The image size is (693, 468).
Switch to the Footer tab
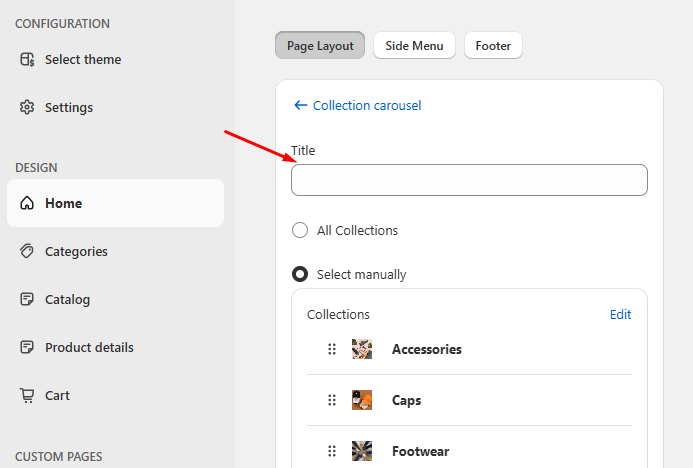click(x=493, y=46)
